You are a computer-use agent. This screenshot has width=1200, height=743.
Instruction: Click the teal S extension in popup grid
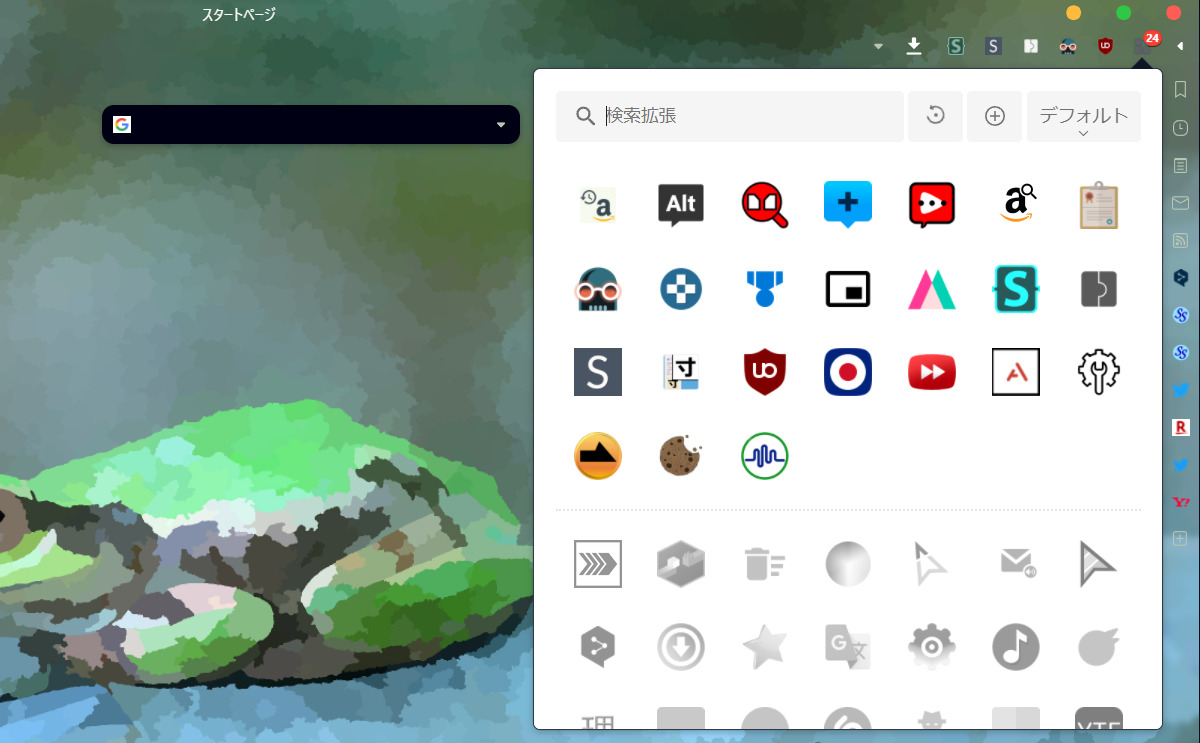1015,289
